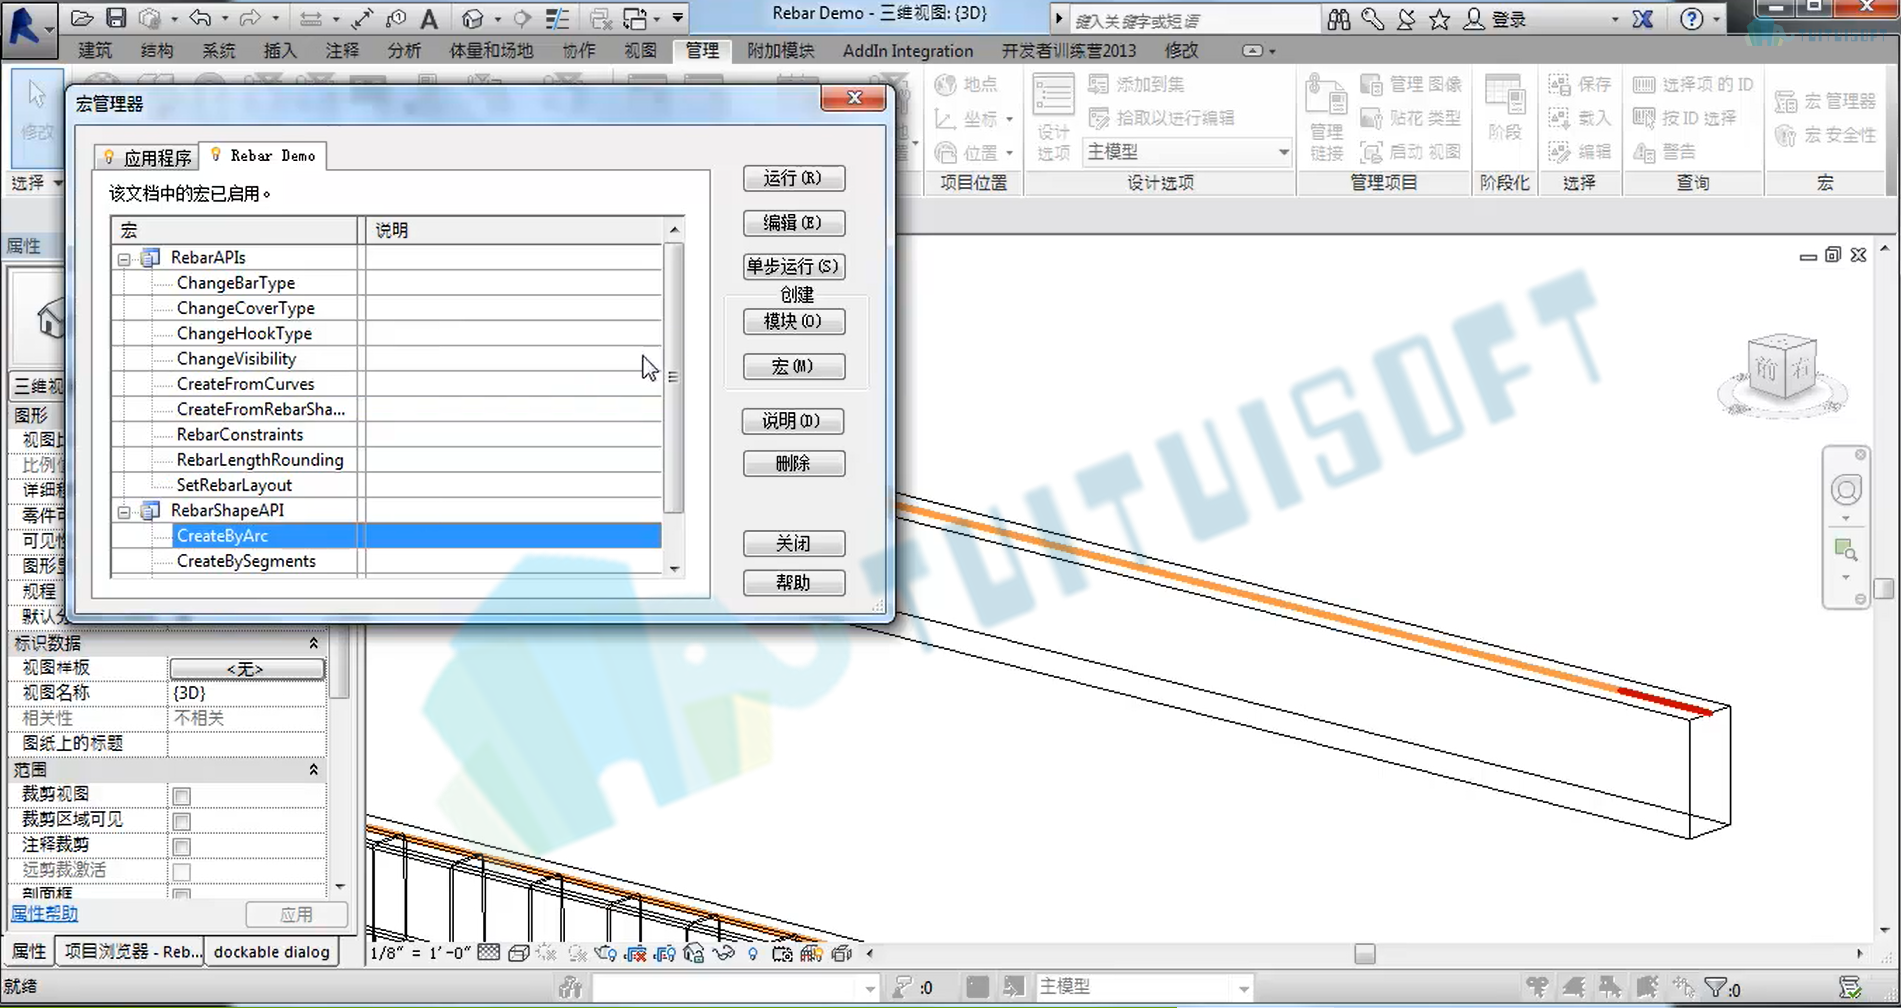Select the CreateBySegments macro row

(386, 561)
